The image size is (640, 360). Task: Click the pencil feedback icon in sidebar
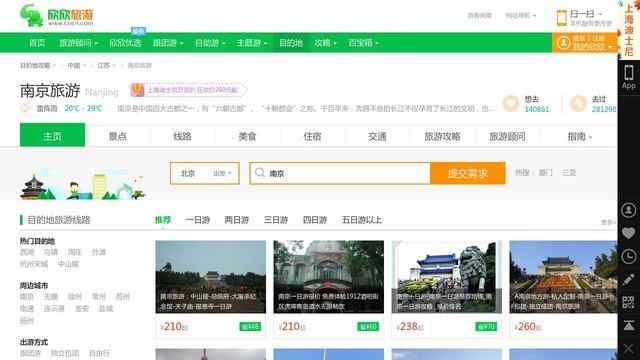pos(629,280)
